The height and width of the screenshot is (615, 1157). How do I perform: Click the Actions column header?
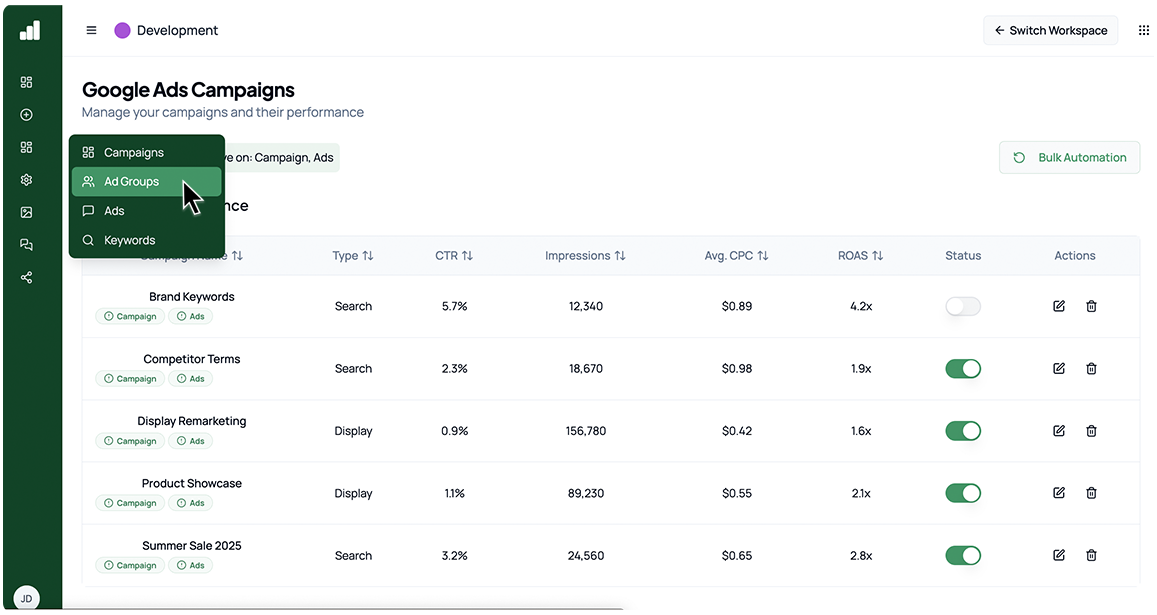[1074, 255]
